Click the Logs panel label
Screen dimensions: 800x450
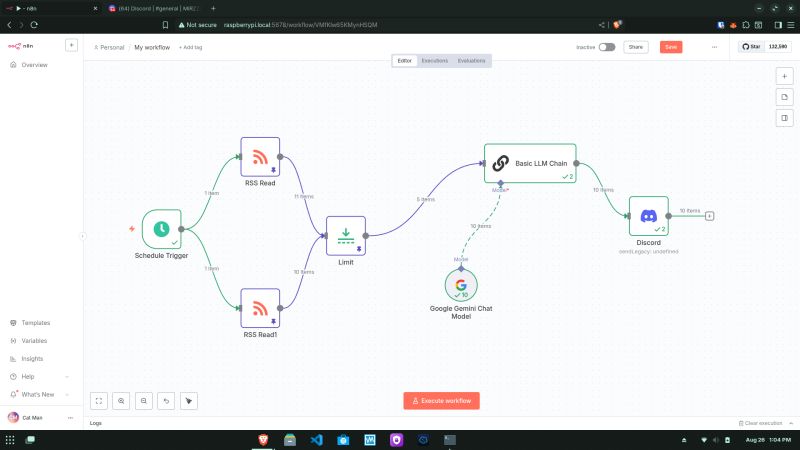(x=96, y=423)
